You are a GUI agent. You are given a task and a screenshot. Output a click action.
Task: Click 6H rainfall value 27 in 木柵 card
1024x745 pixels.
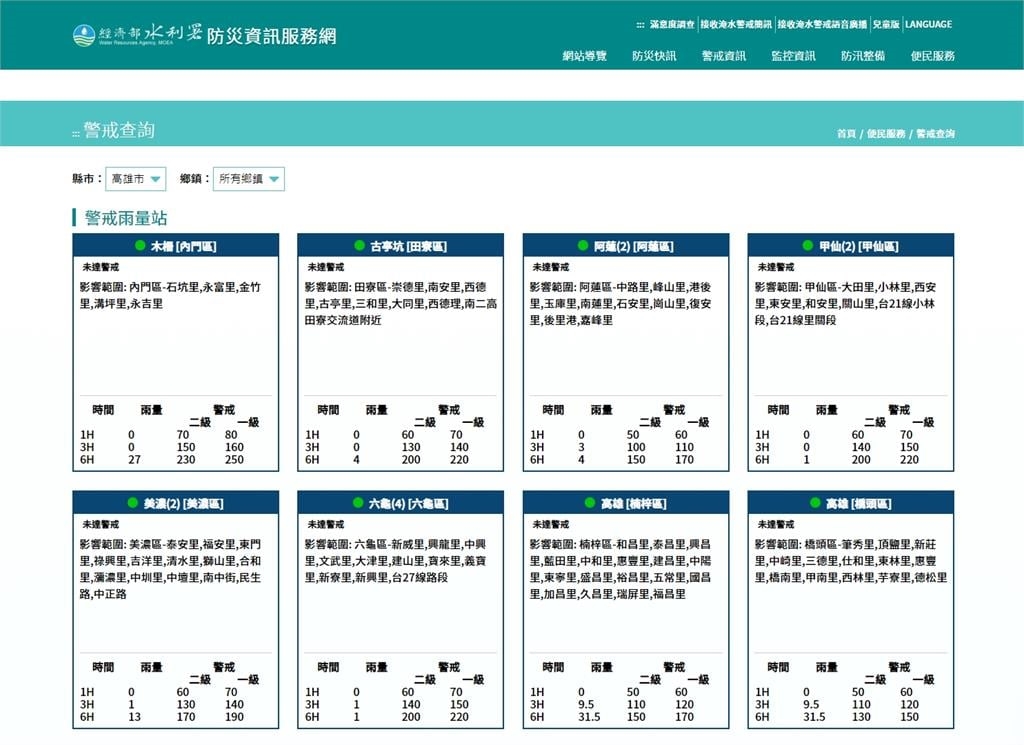click(x=135, y=460)
